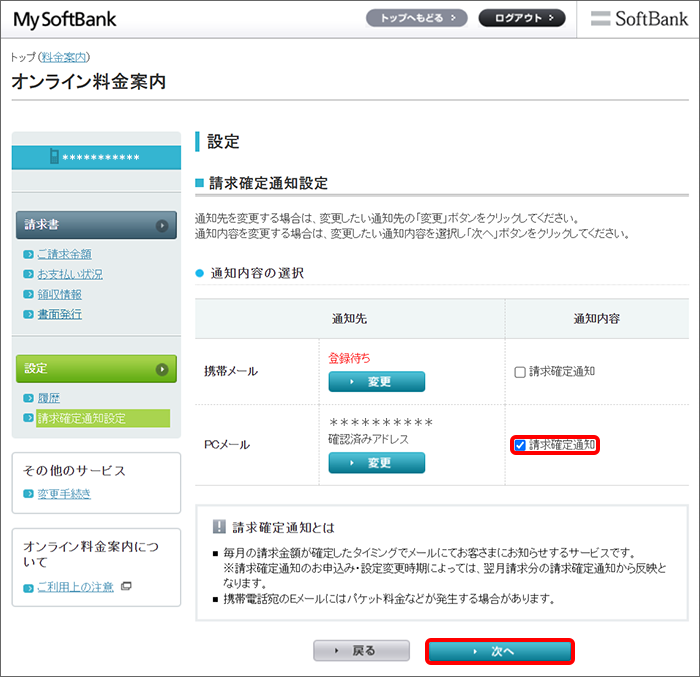Click the arrow icon on 設定 header
The height and width of the screenshot is (677, 700).
click(x=162, y=369)
